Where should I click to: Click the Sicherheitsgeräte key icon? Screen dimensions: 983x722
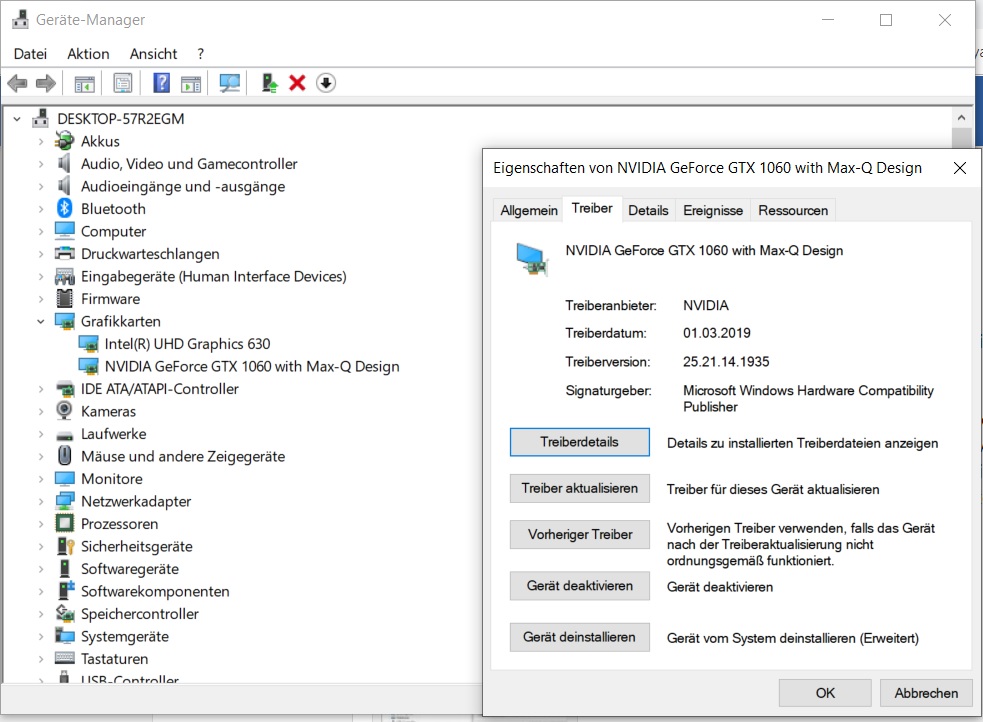(x=65, y=546)
